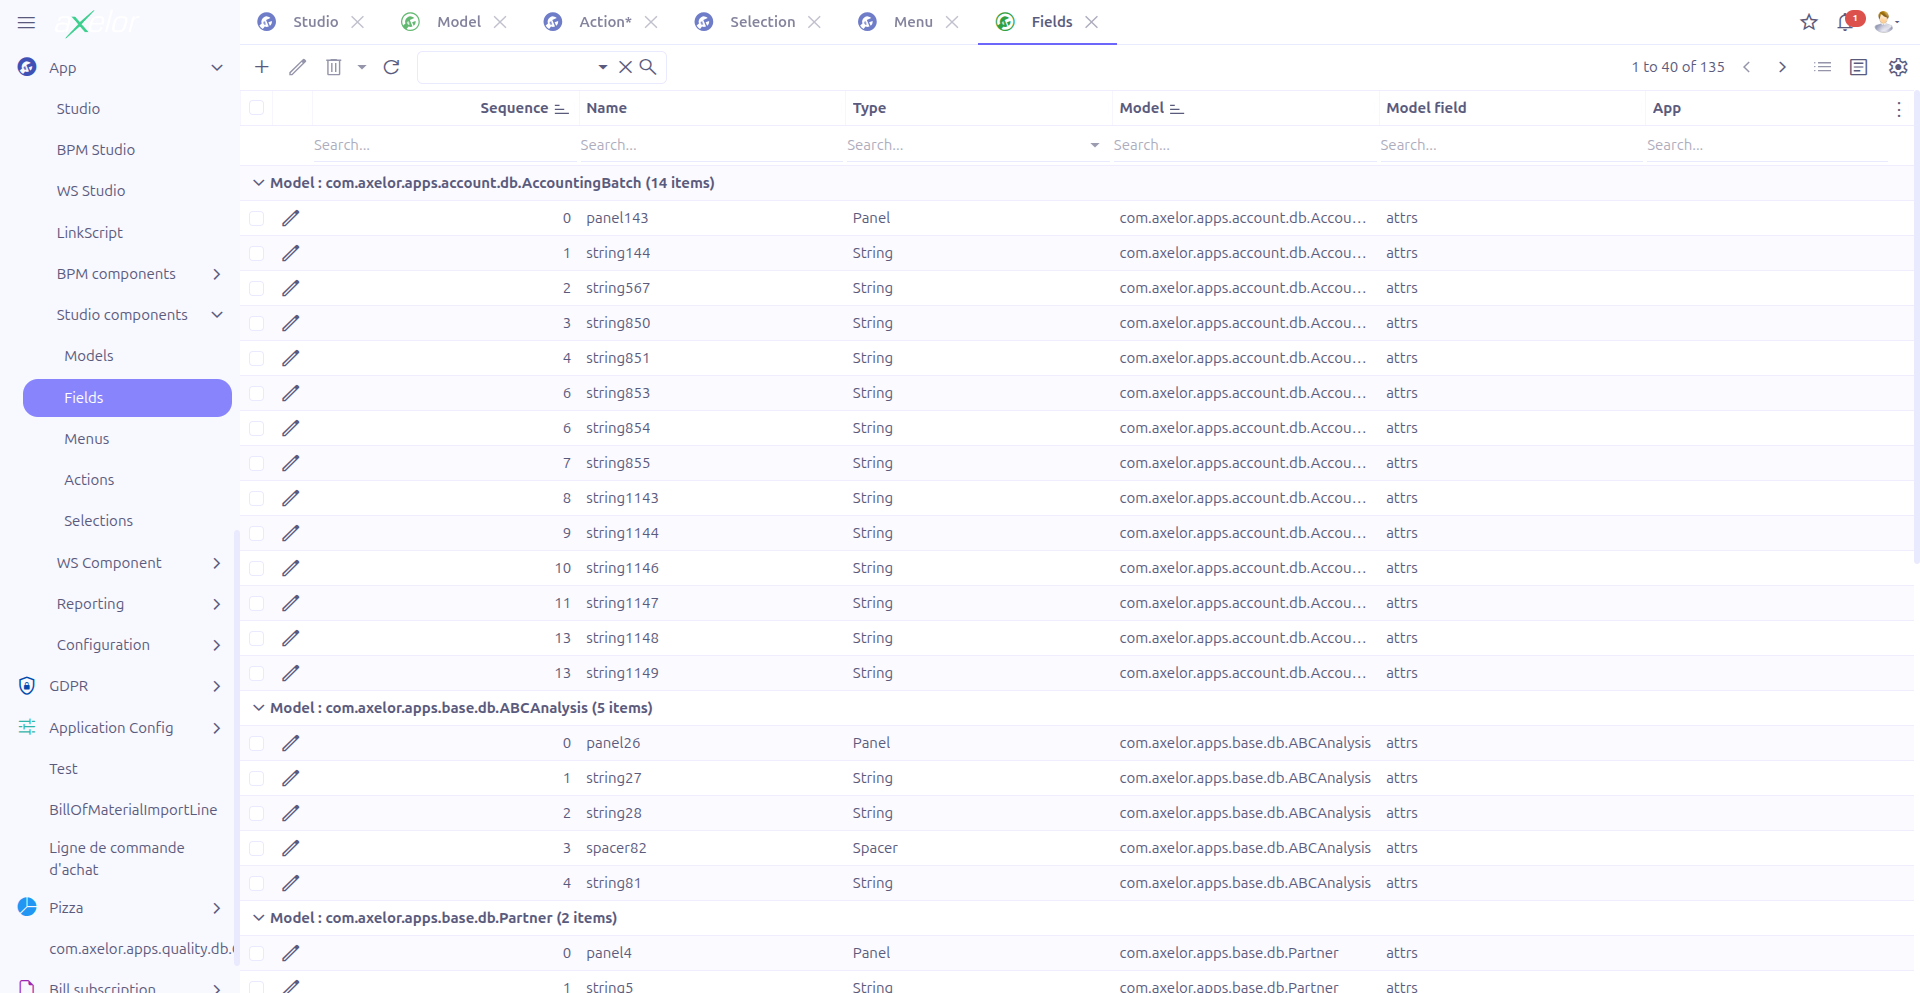This screenshot has width=1920, height=993.
Task: Switch to the Selection tab
Action: (762, 21)
